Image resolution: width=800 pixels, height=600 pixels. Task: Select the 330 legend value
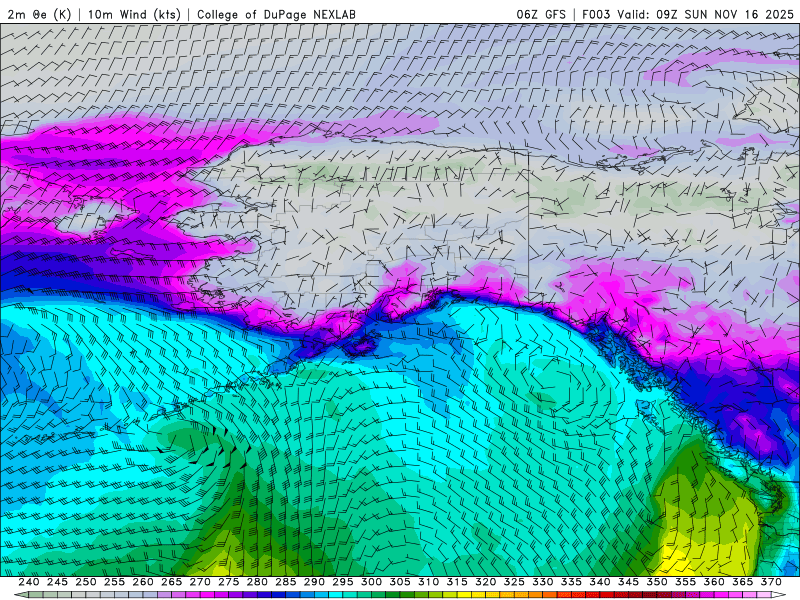[543, 582]
